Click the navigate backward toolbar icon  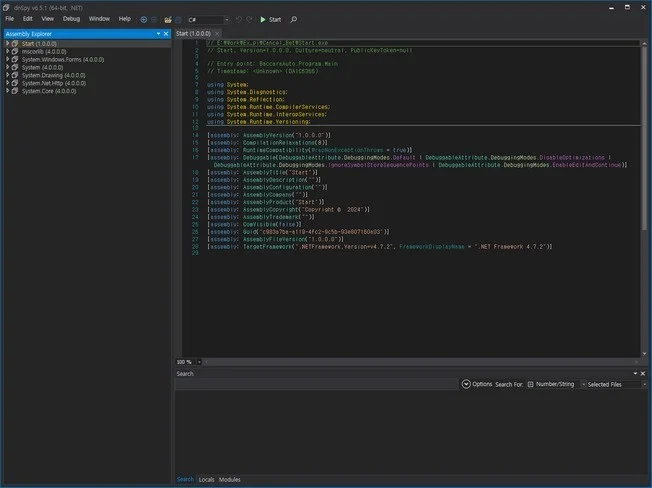143,20
